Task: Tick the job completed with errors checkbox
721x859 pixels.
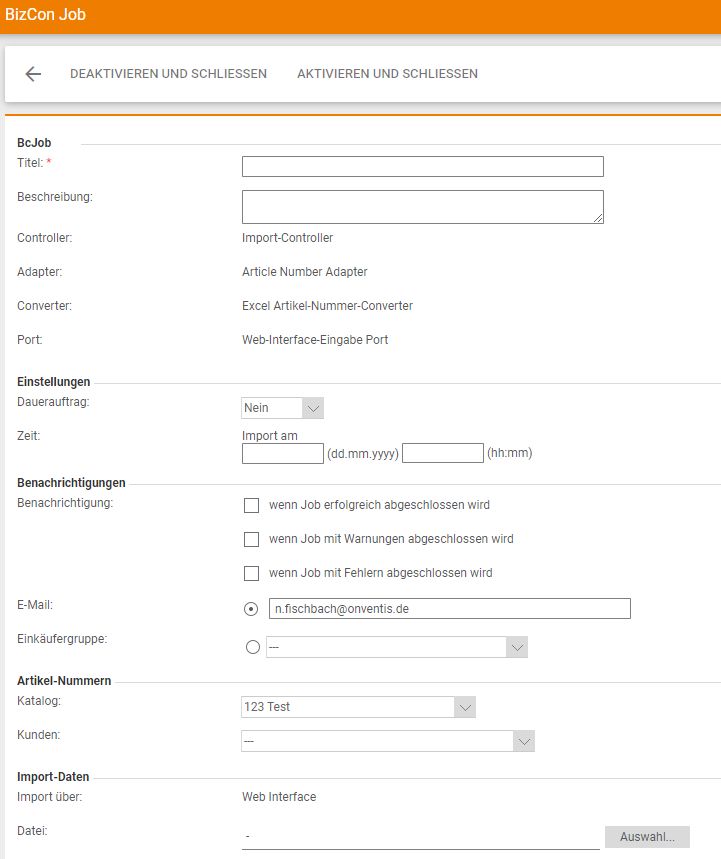Action: point(252,573)
